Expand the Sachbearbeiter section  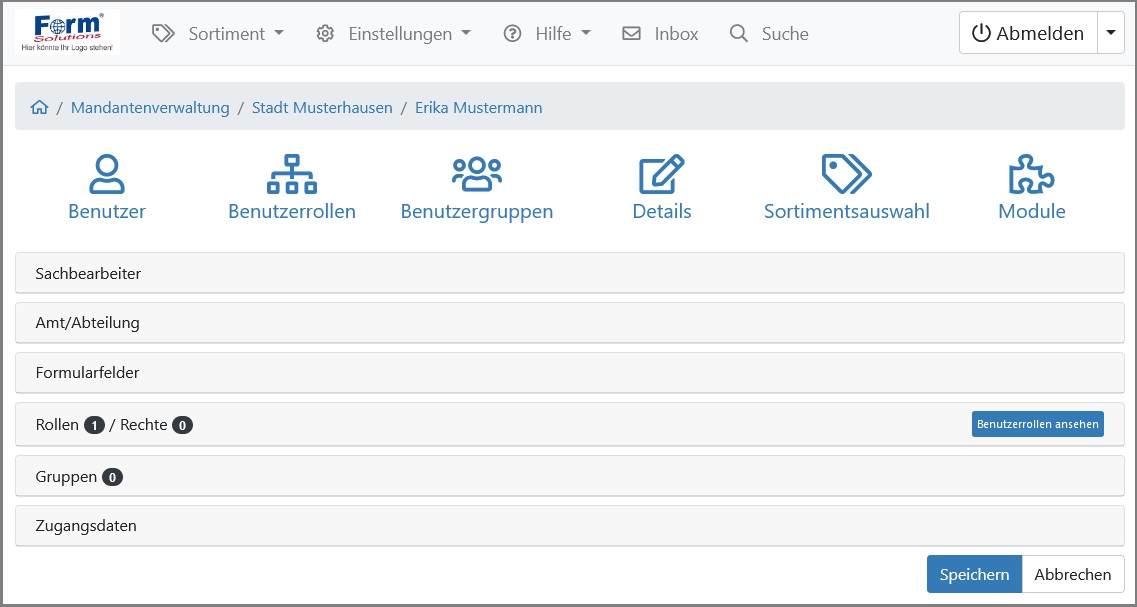pos(570,273)
